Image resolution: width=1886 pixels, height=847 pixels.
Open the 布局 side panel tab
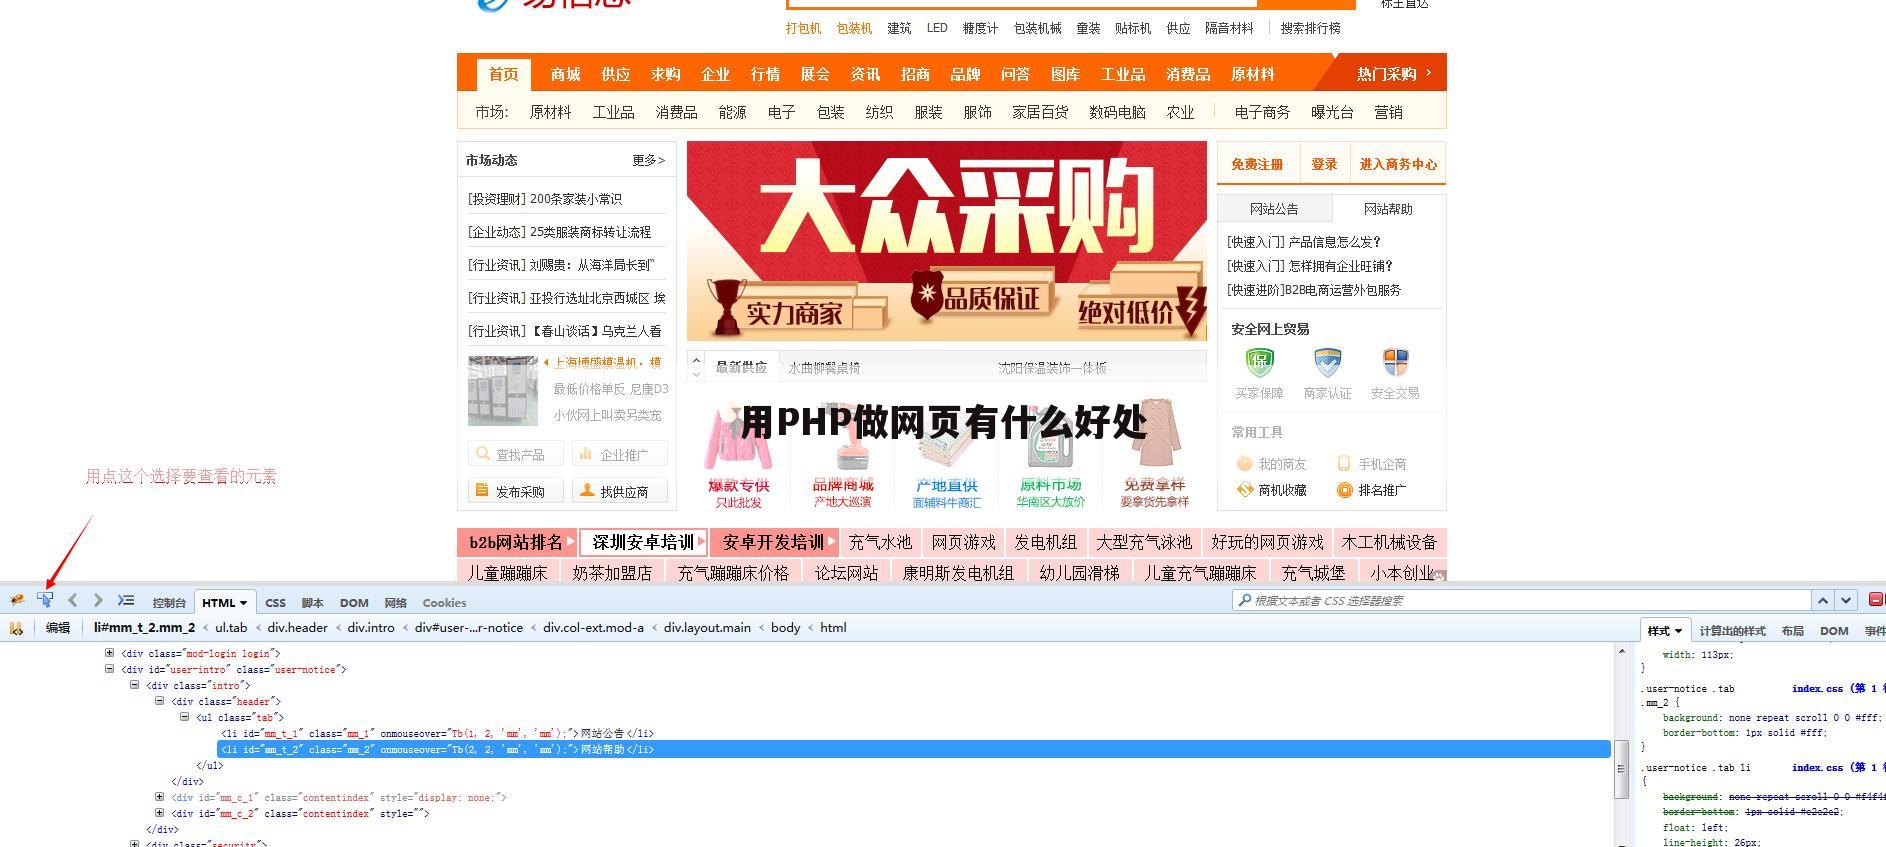[1792, 631]
